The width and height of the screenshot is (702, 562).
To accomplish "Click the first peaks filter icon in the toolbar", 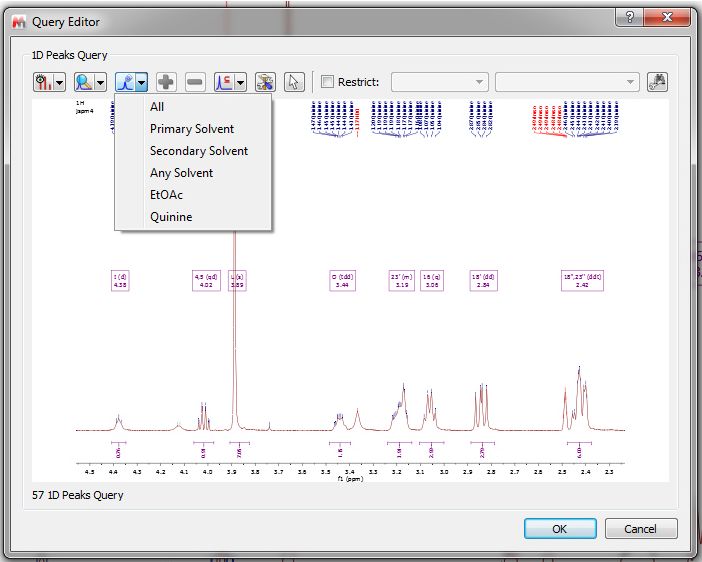I will tap(43, 82).
